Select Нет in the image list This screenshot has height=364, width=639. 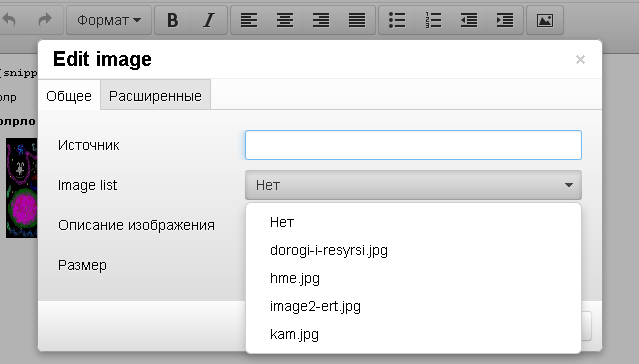click(x=413, y=222)
